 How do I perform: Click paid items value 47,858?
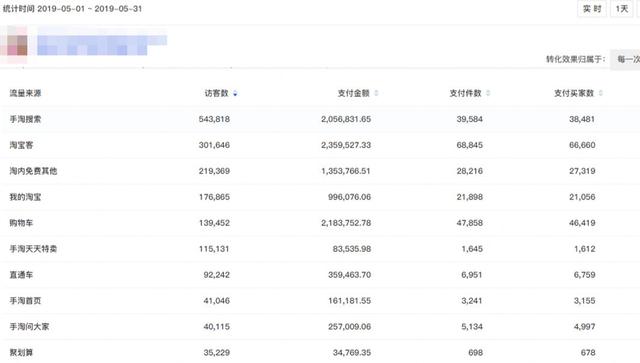tap(470, 223)
